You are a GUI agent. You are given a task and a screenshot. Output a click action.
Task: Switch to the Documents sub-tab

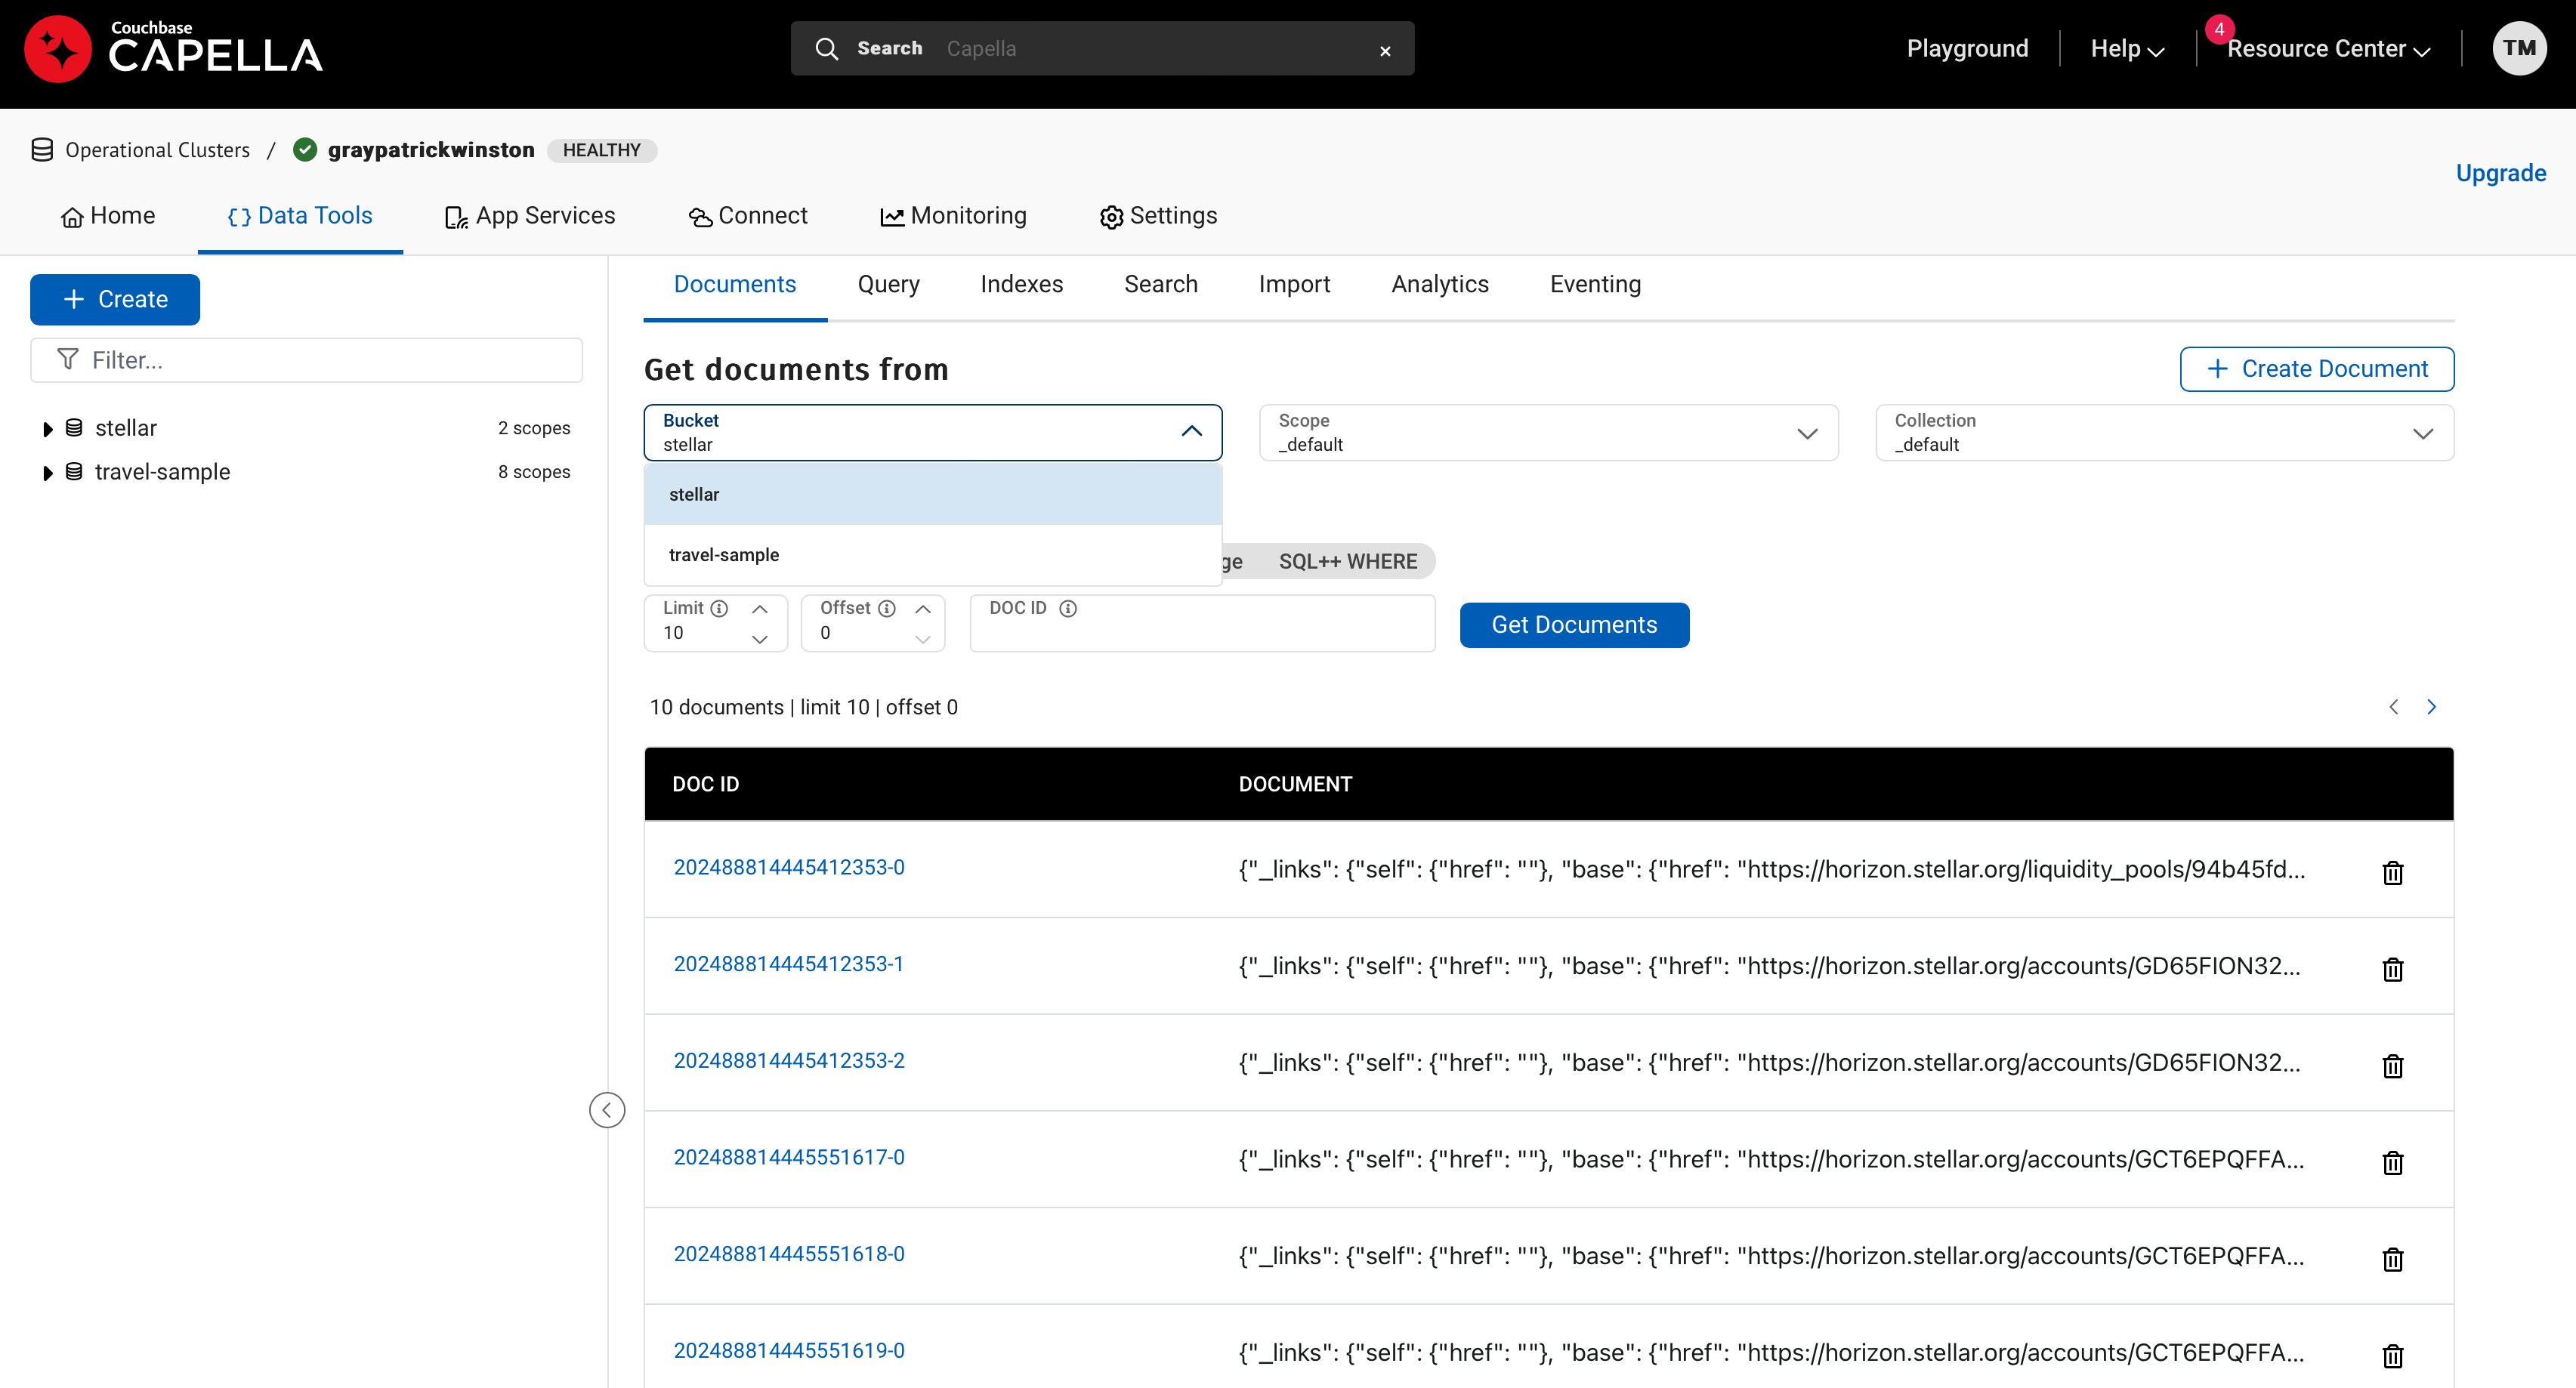[734, 284]
